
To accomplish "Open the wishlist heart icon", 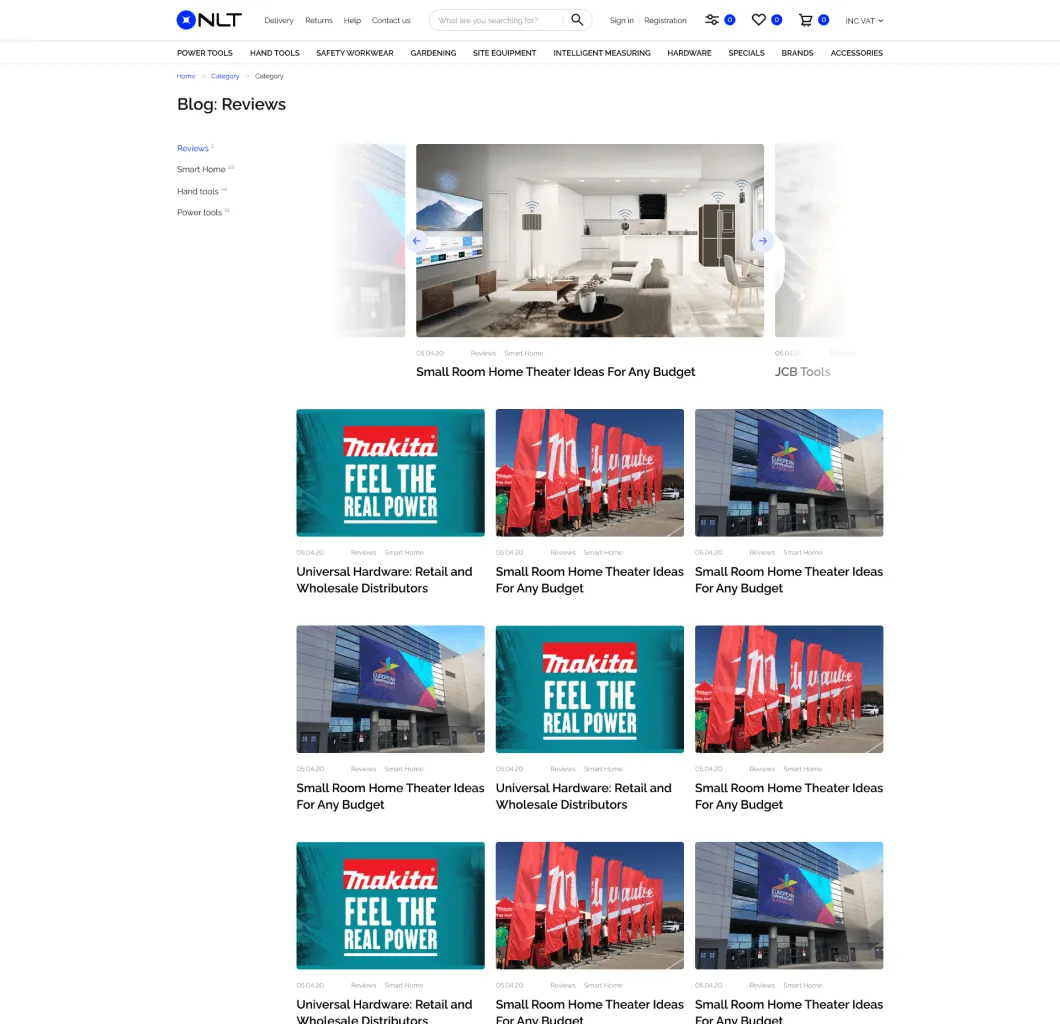I will click(759, 20).
